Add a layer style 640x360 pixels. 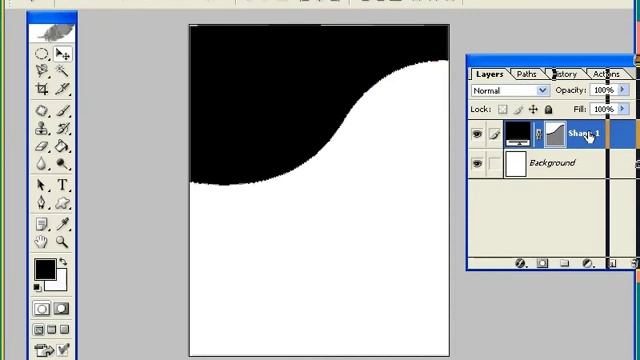coord(520,263)
